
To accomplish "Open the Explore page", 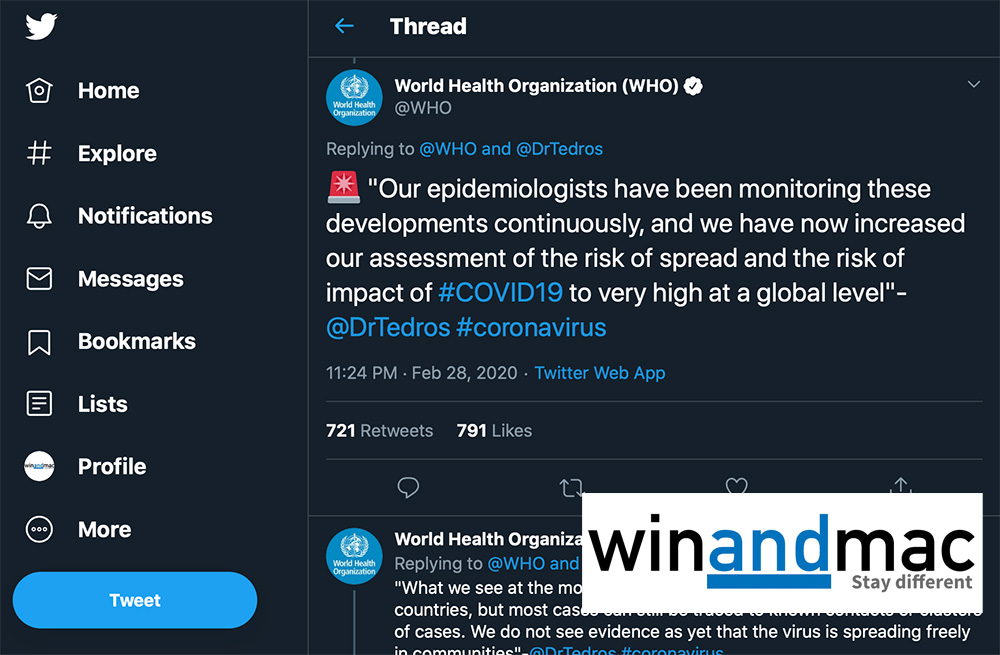I will click(117, 154).
